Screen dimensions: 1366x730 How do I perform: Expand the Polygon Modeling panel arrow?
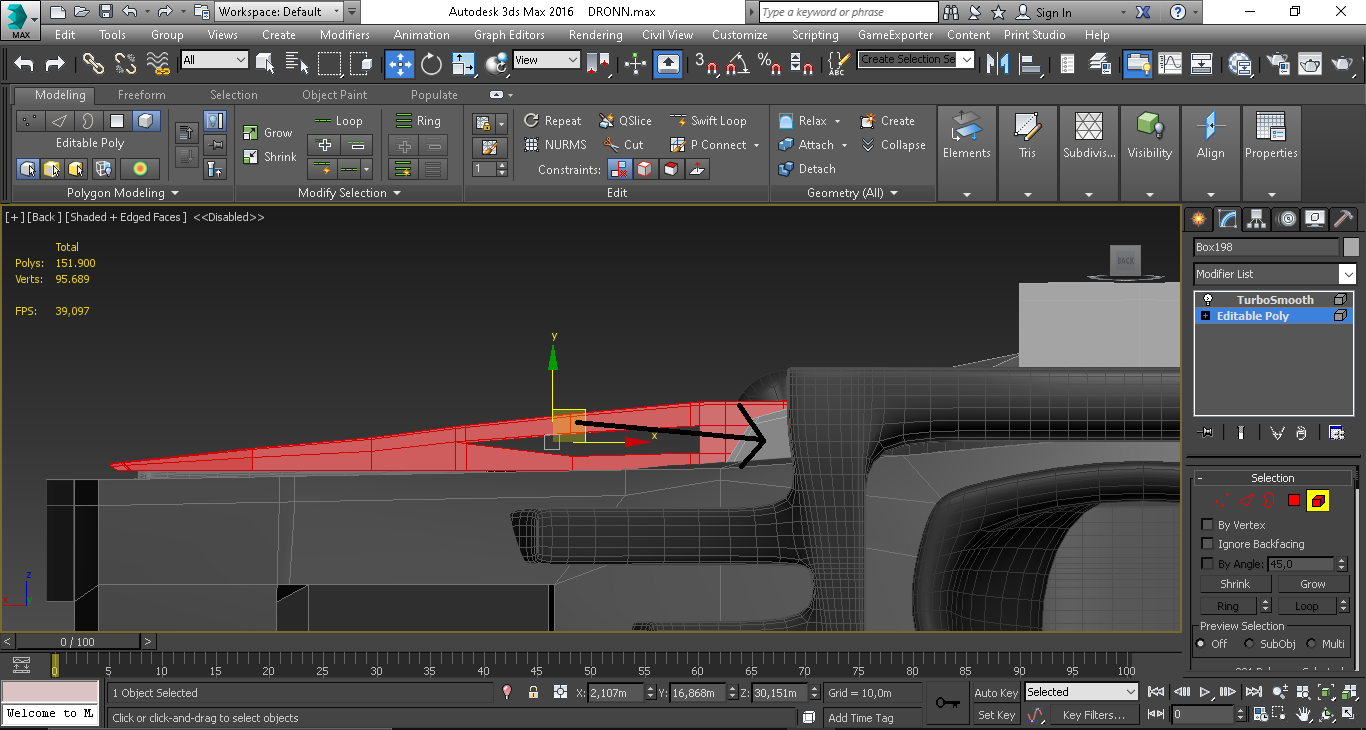click(x=175, y=193)
